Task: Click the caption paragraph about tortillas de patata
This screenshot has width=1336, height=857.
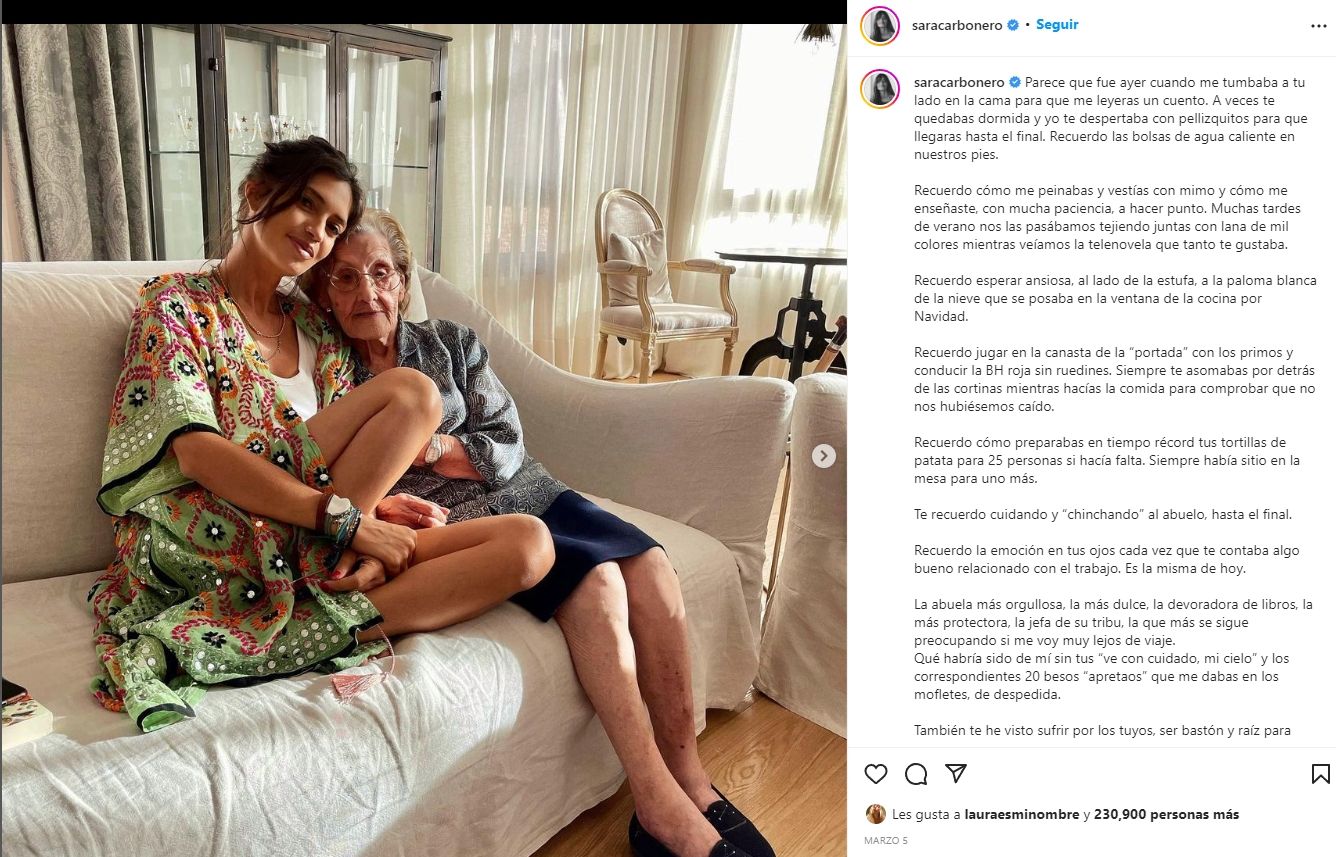Action: click(x=1107, y=460)
